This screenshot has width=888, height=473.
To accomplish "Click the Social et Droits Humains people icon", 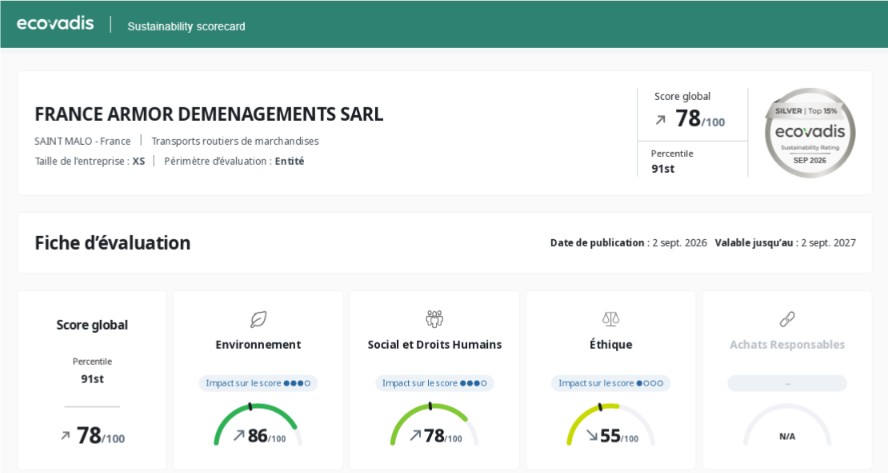I will pos(434,319).
